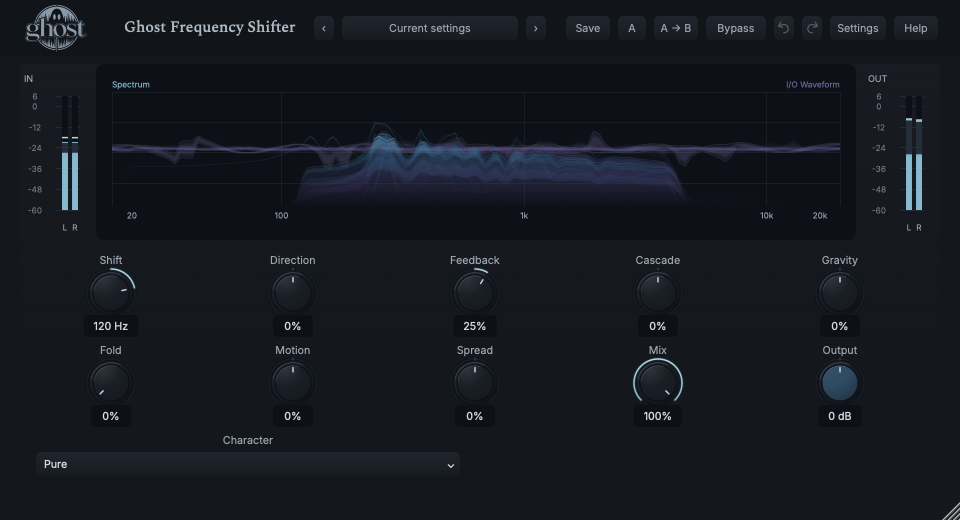
Task: Click the Feedback knob
Action: point(474,292)
